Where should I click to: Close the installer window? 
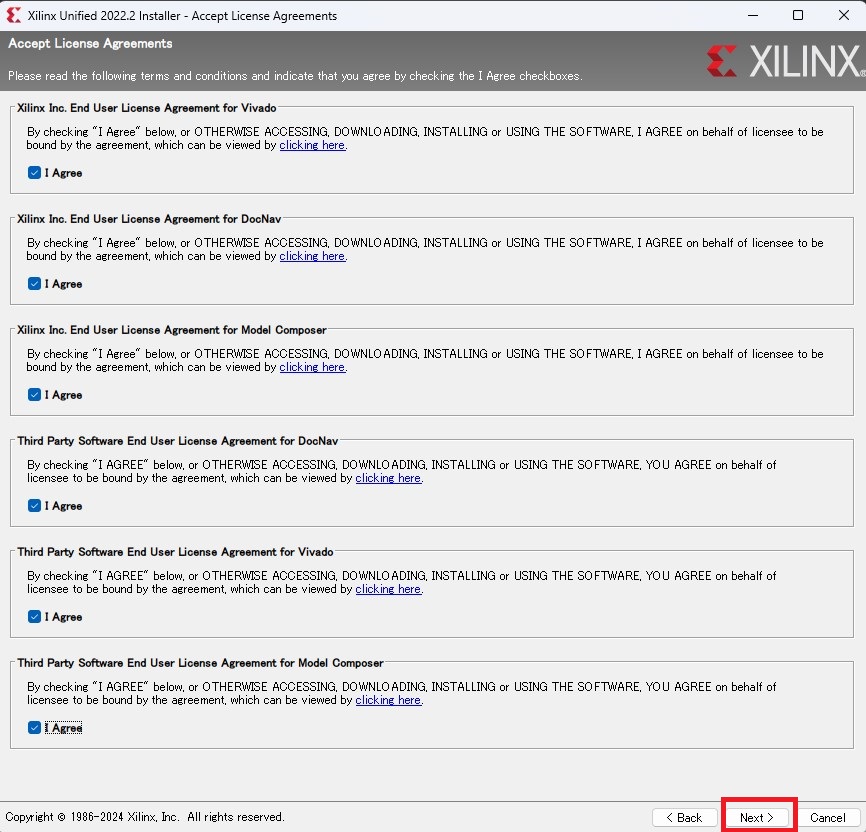(x=843, y=15)
